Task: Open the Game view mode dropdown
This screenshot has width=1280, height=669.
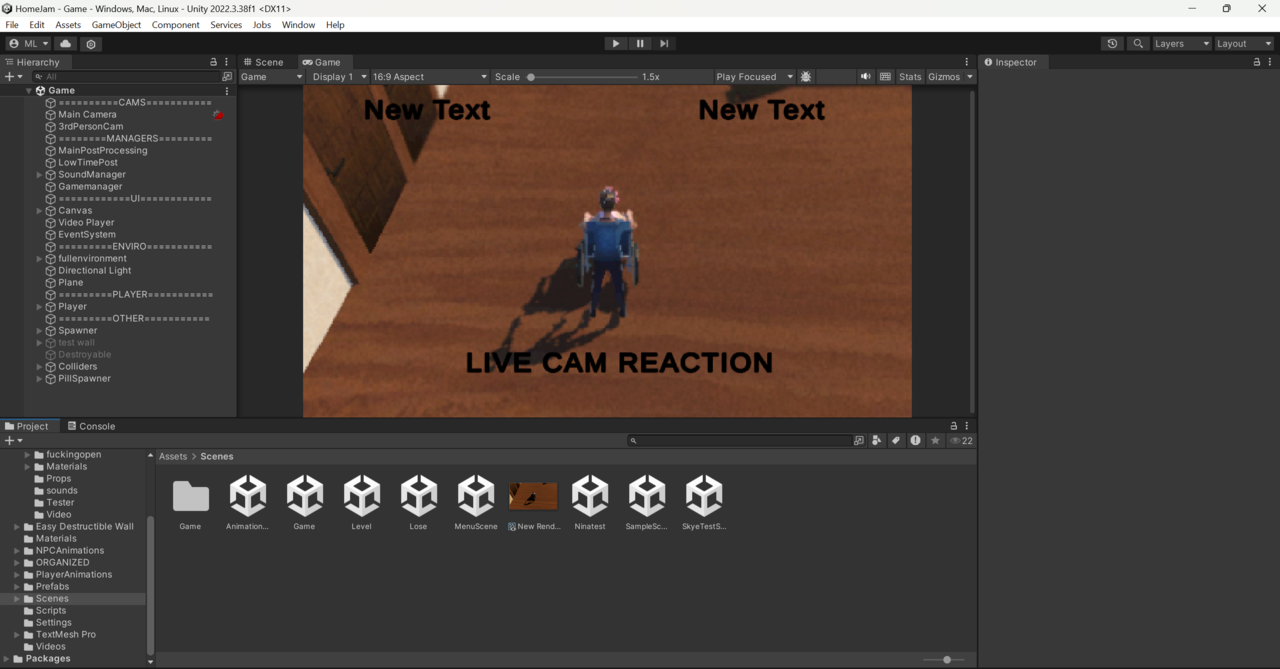Action: pyautogui.click(x=271, y=77)
